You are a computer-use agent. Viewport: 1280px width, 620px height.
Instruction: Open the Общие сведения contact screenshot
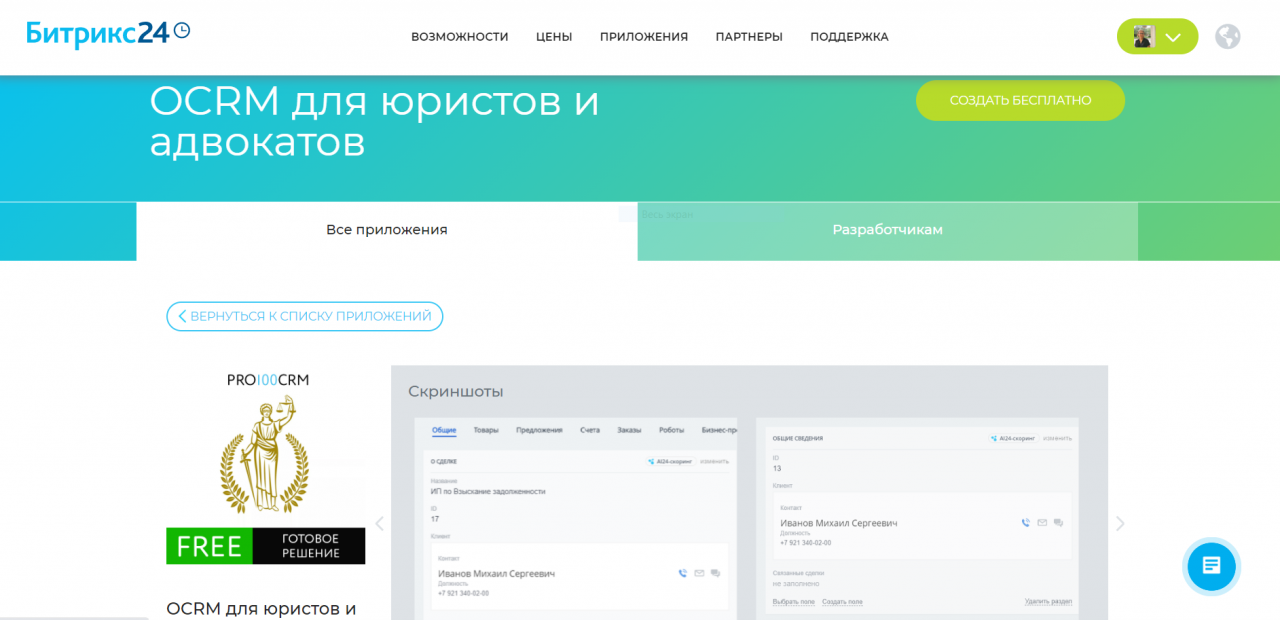click(918, 517)
